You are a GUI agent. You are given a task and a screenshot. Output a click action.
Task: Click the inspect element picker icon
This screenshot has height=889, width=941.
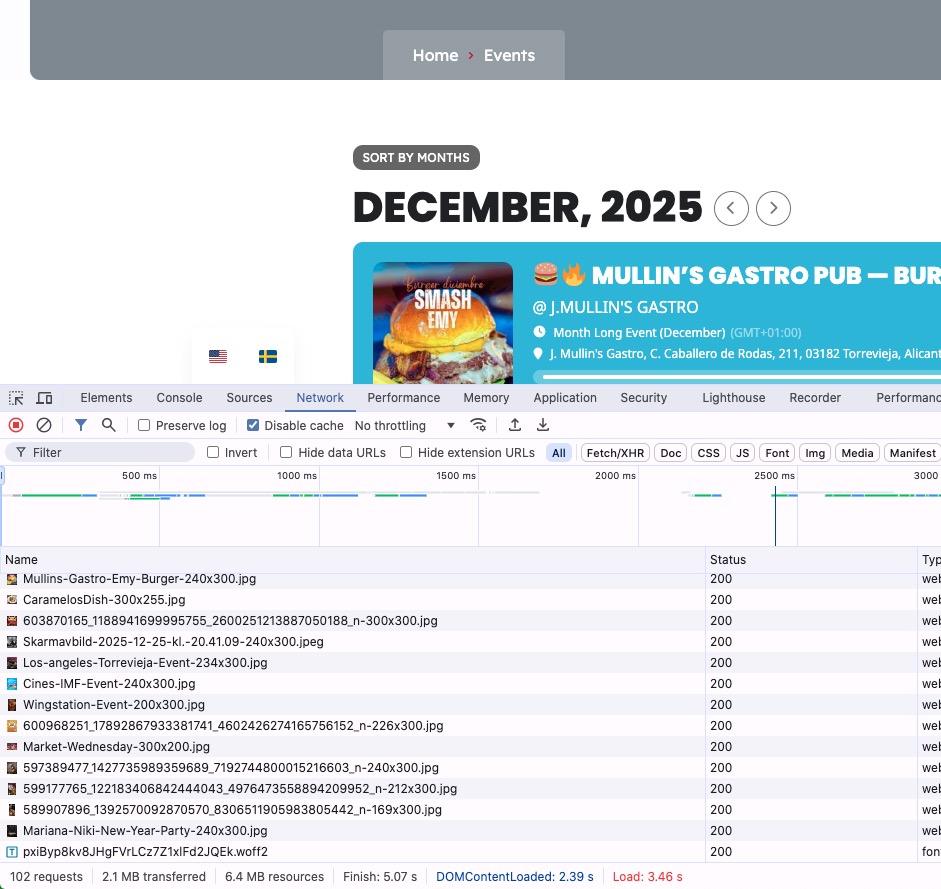point(16,398)
